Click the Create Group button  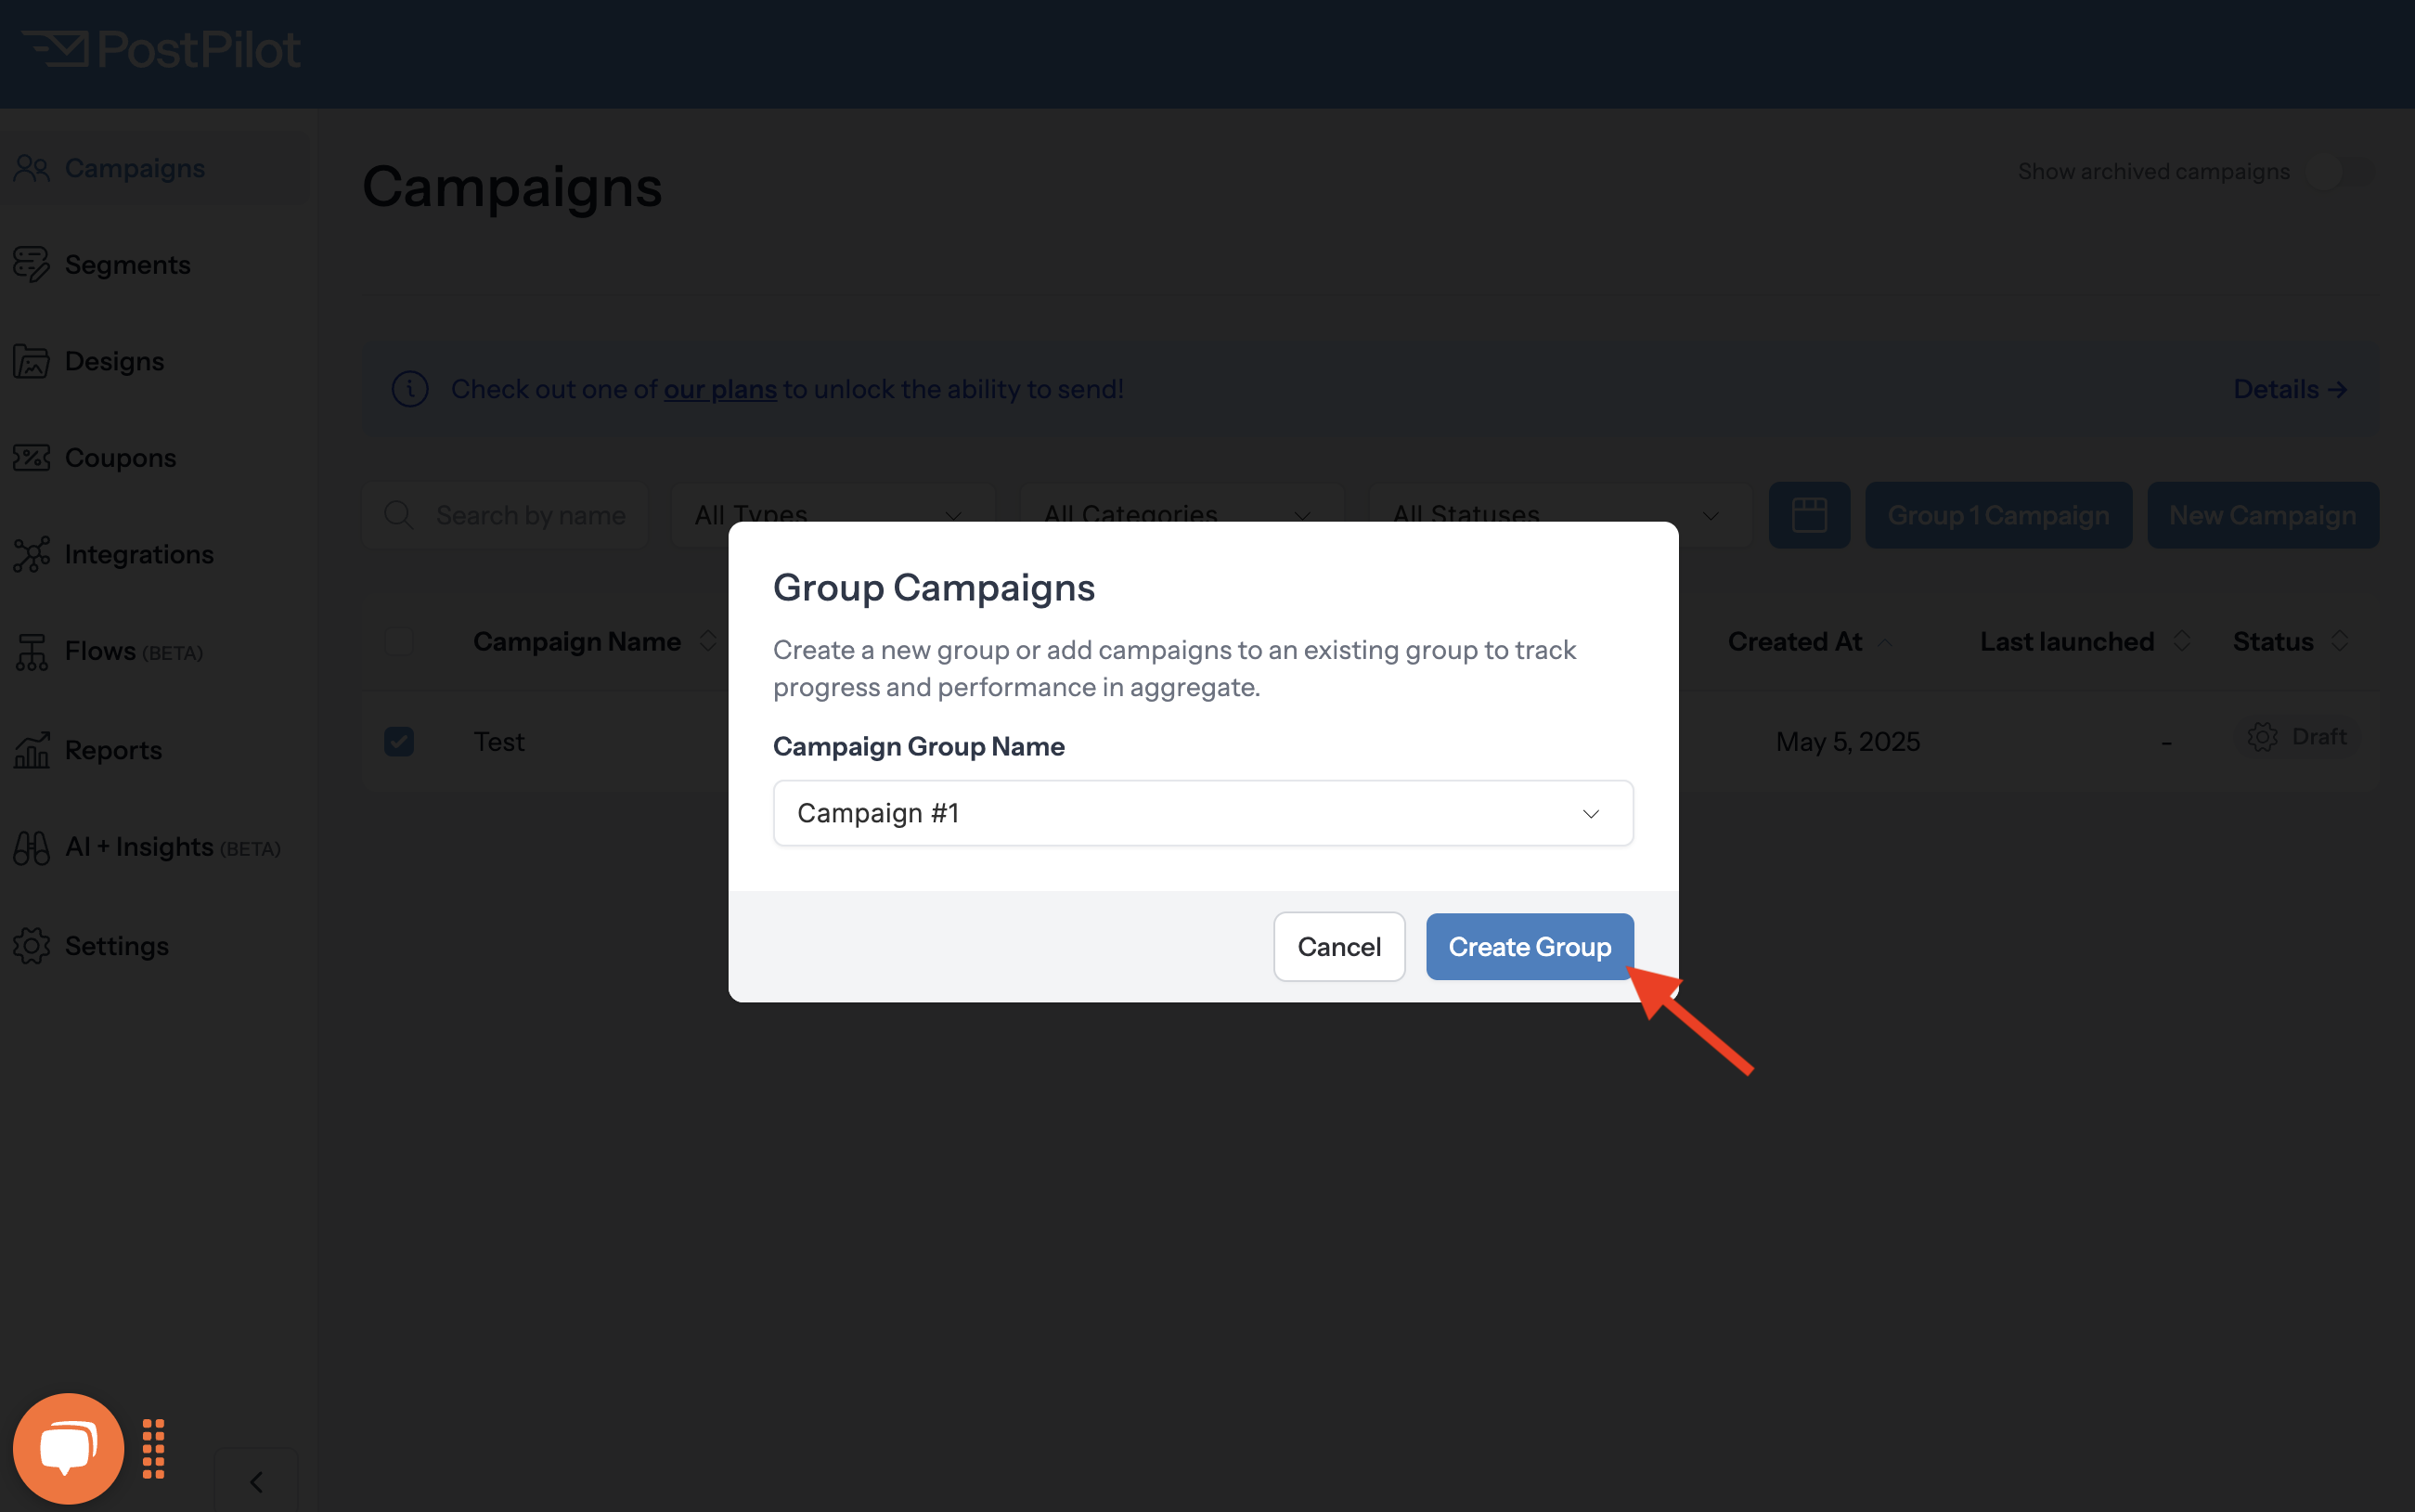click(1529, 946)
